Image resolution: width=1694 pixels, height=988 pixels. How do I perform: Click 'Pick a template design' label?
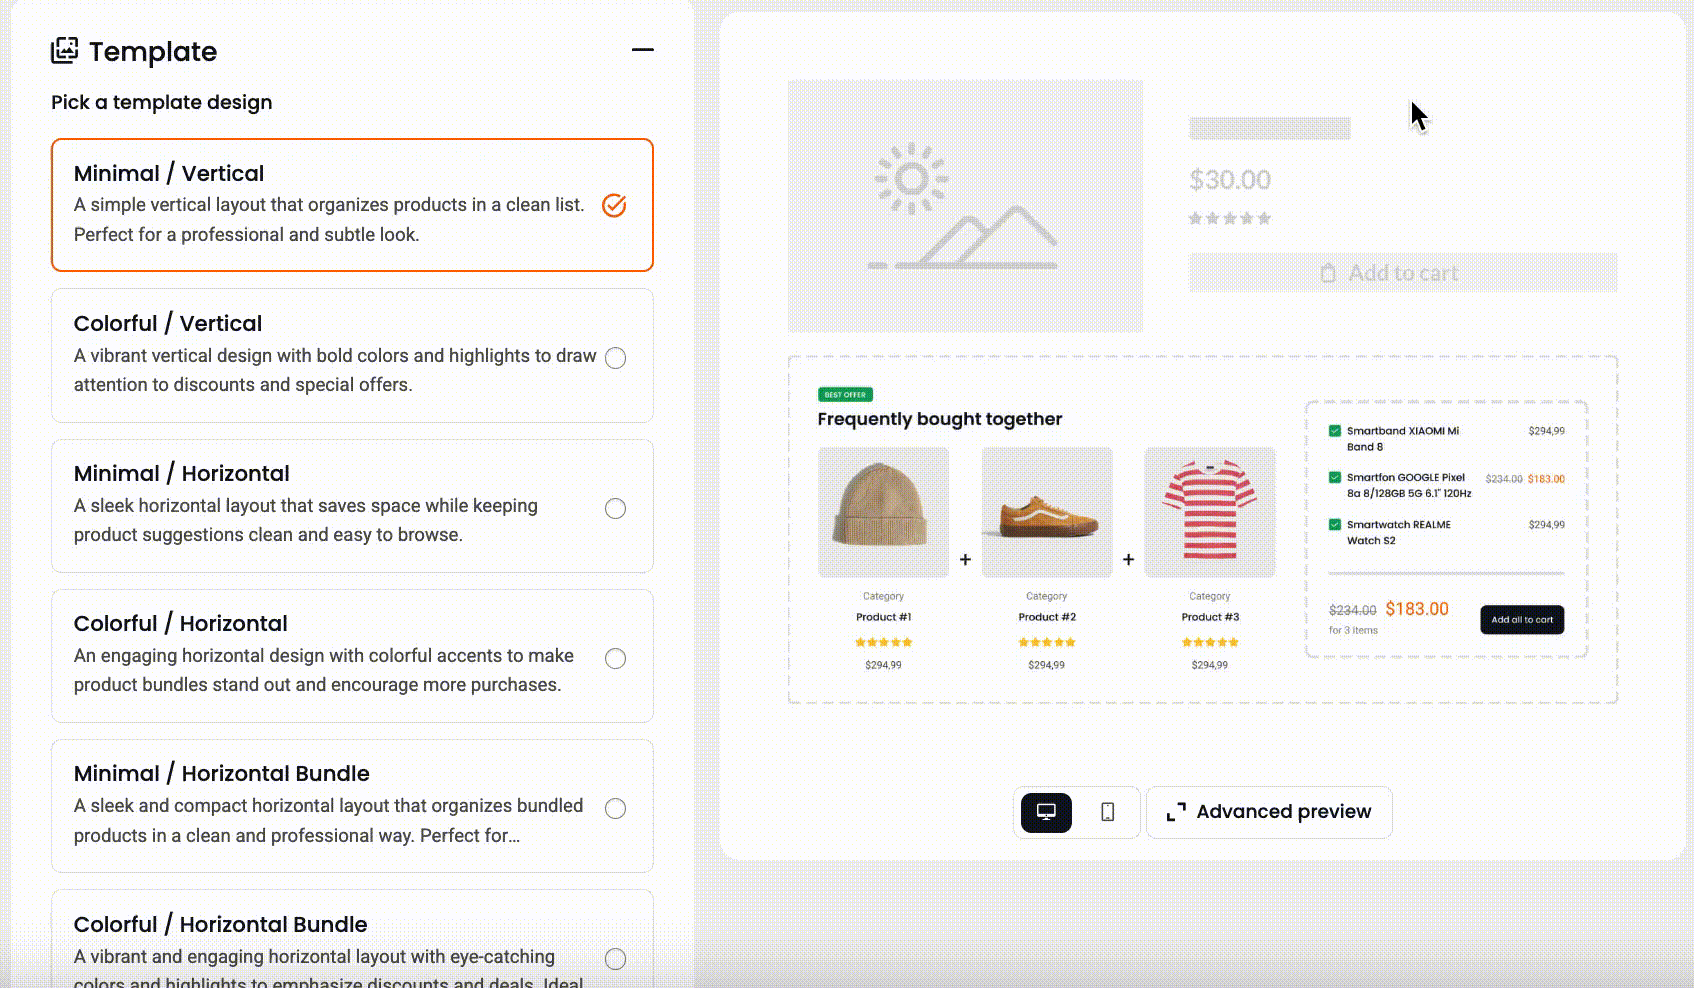click(x=161, y=103)
